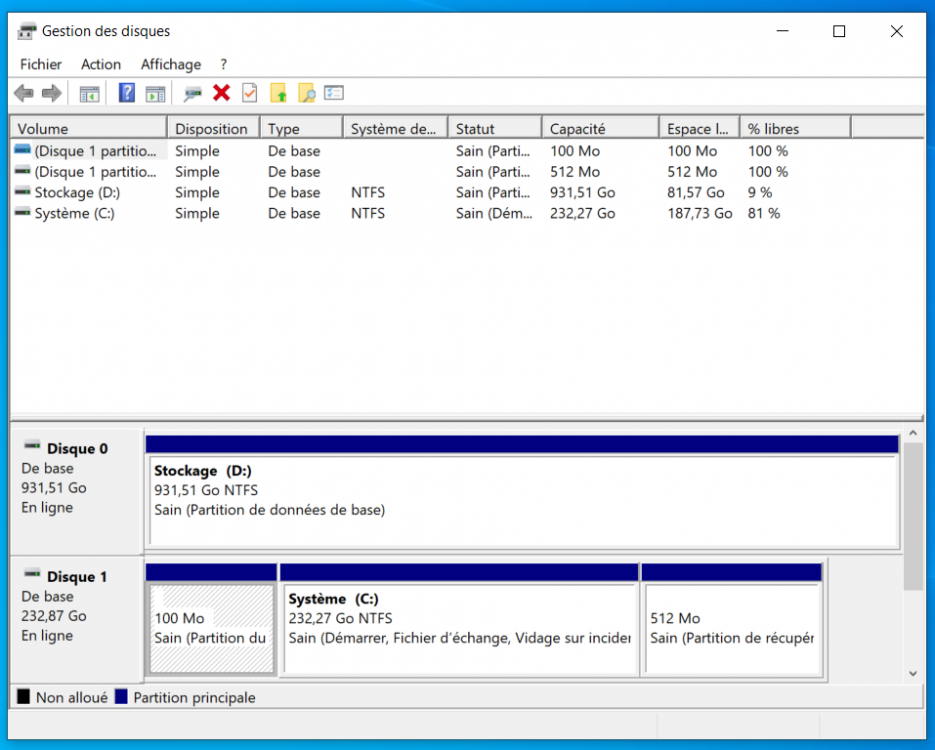Screen dimensions: 935x750
Task: Click the scroll down arrow in disk pane
Action: coord(912,674)
